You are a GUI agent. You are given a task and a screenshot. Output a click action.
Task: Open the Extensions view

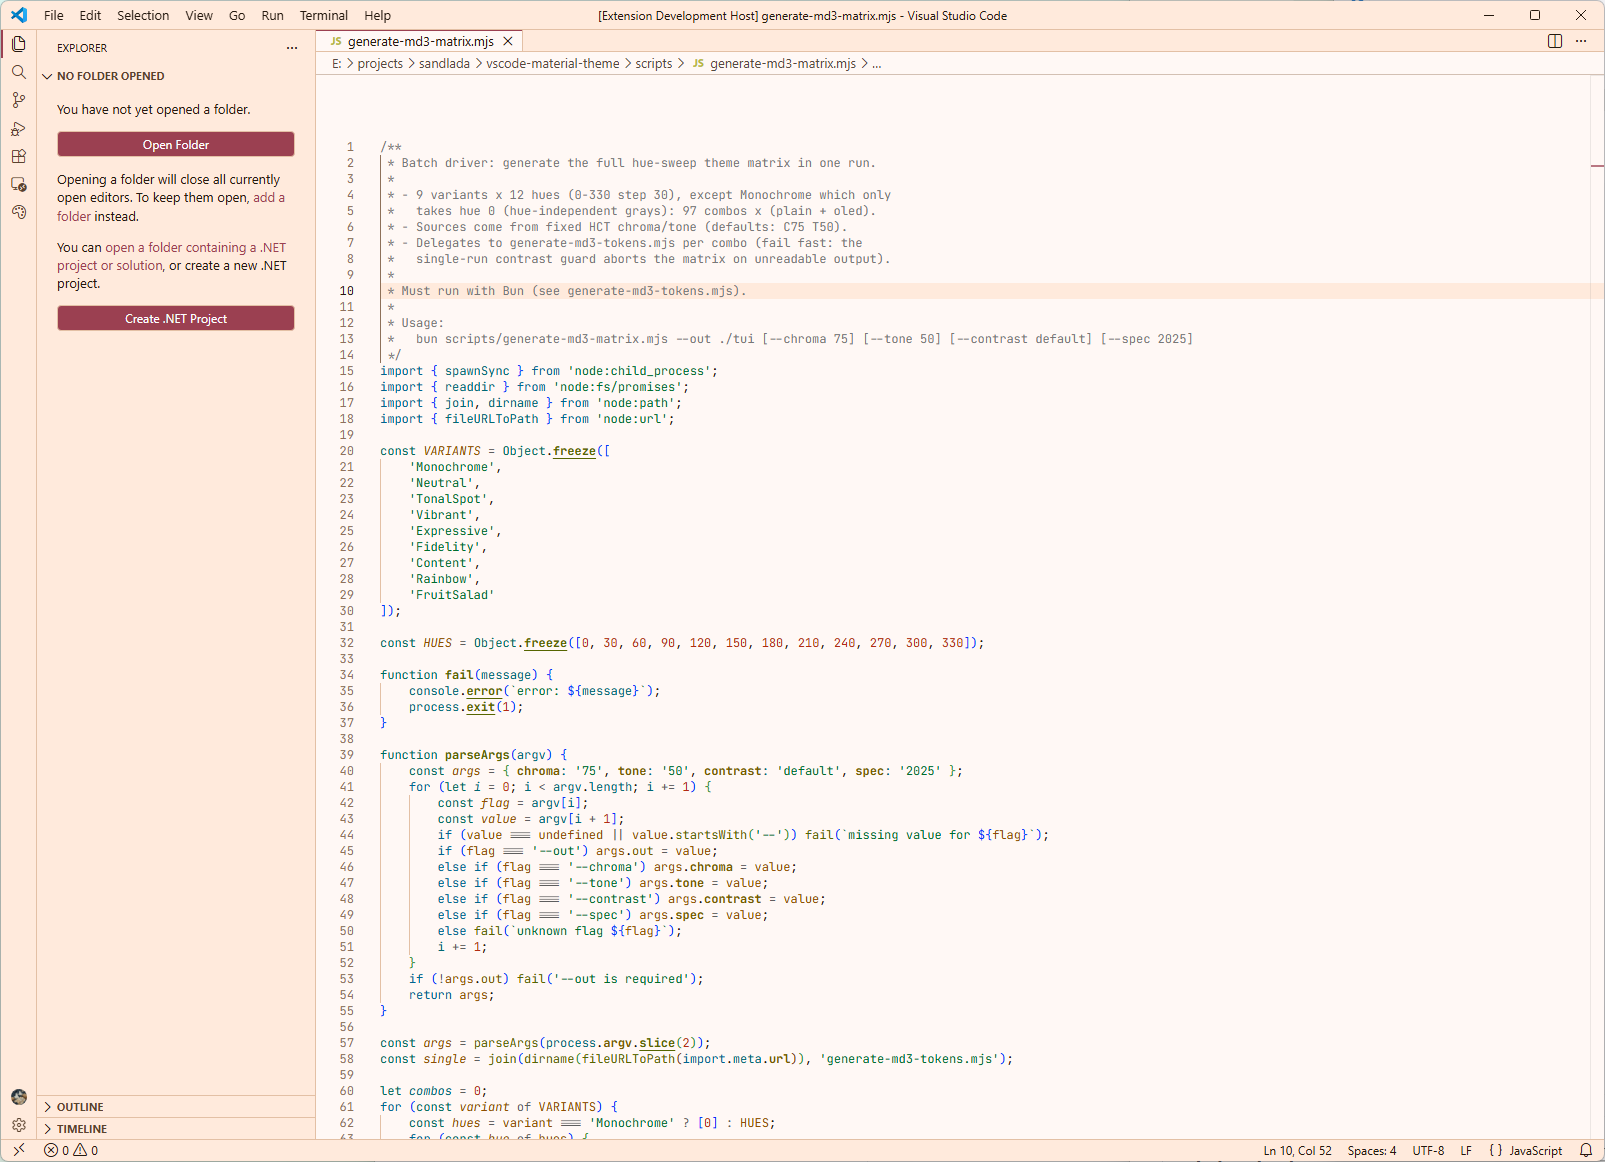(18, 156)
